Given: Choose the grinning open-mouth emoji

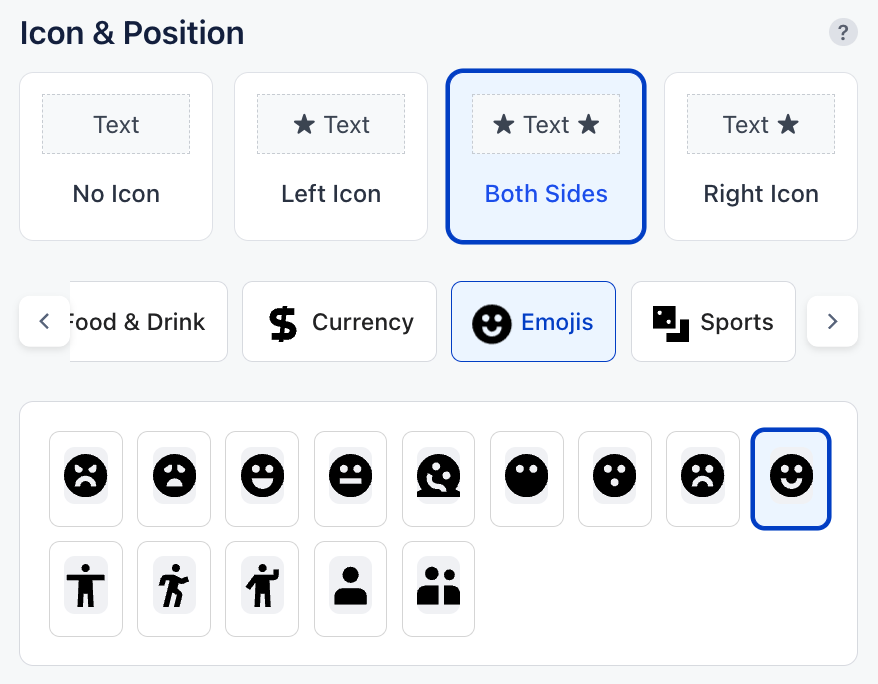Looking at the screenshot, I should [262, 478].
